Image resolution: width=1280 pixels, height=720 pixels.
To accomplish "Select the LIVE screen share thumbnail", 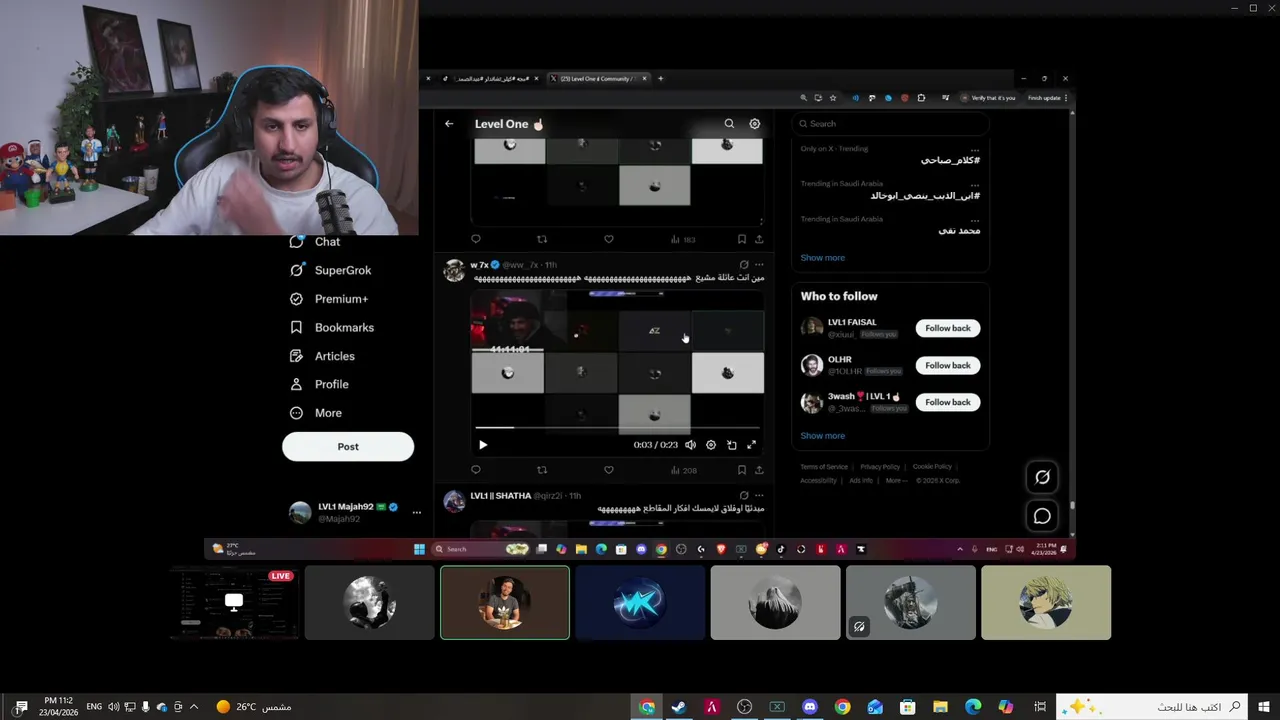I will (234, 602).
